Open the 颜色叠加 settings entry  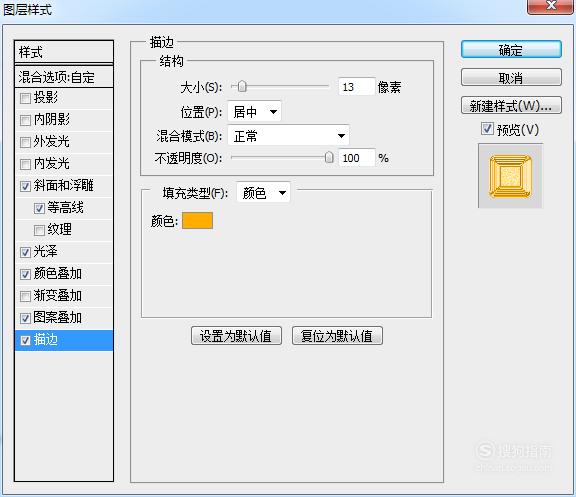point(57,274)
